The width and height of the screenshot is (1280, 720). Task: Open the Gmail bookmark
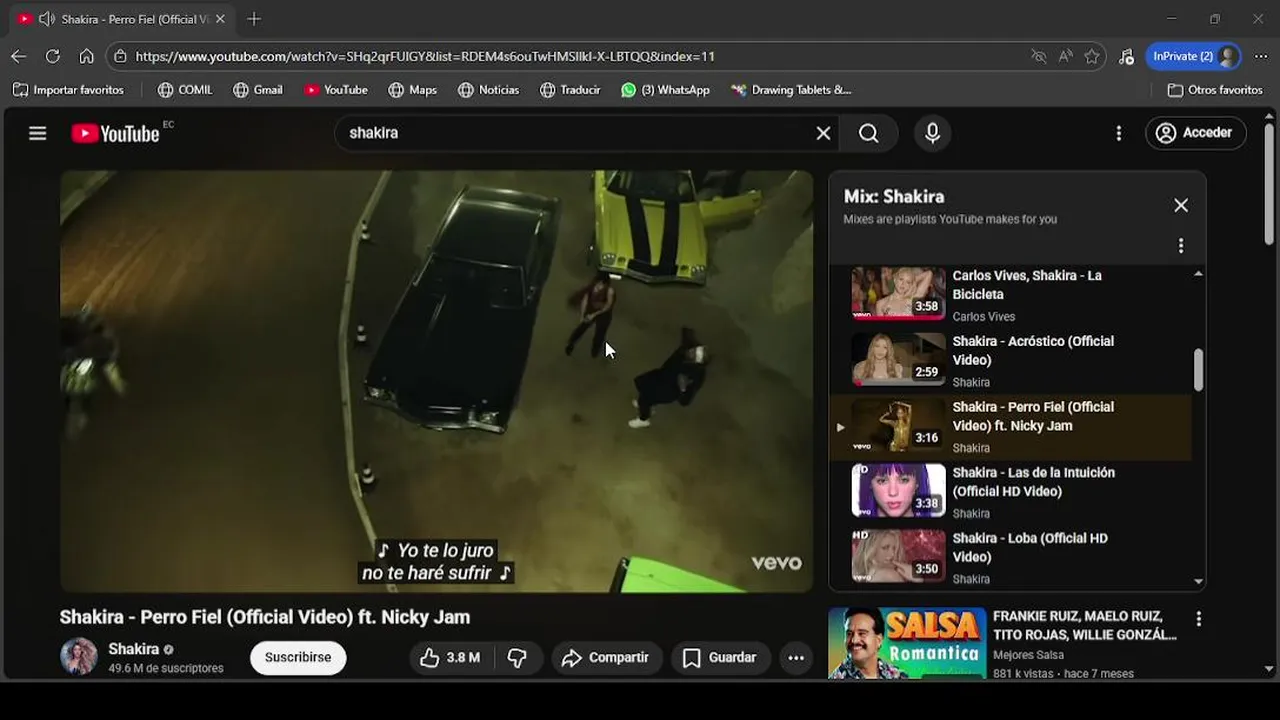(x=258, y=90)
